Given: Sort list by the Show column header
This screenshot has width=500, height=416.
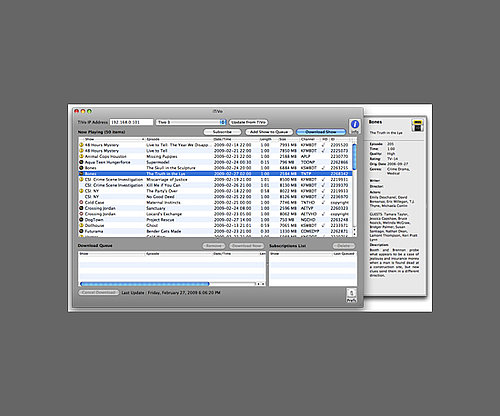Looking at the screenshot, I should [x=112, y=139].
